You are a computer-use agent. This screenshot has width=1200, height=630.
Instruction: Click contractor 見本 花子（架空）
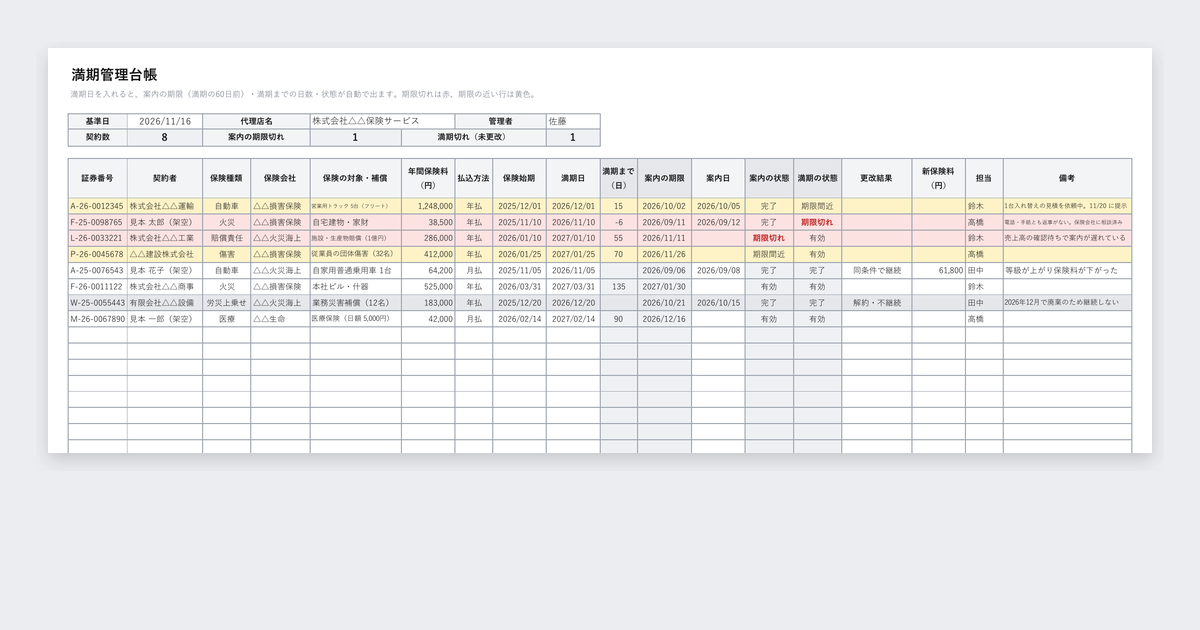(164, 270)
